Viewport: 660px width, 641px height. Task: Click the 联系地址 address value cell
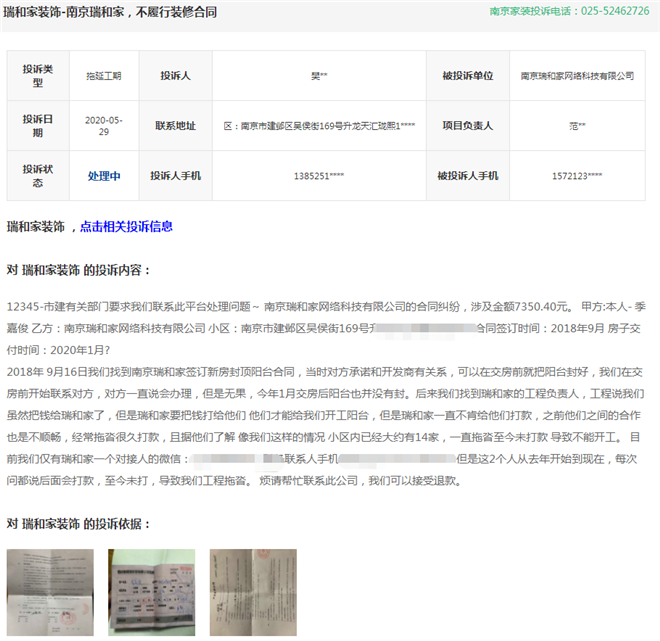point(319,126)
